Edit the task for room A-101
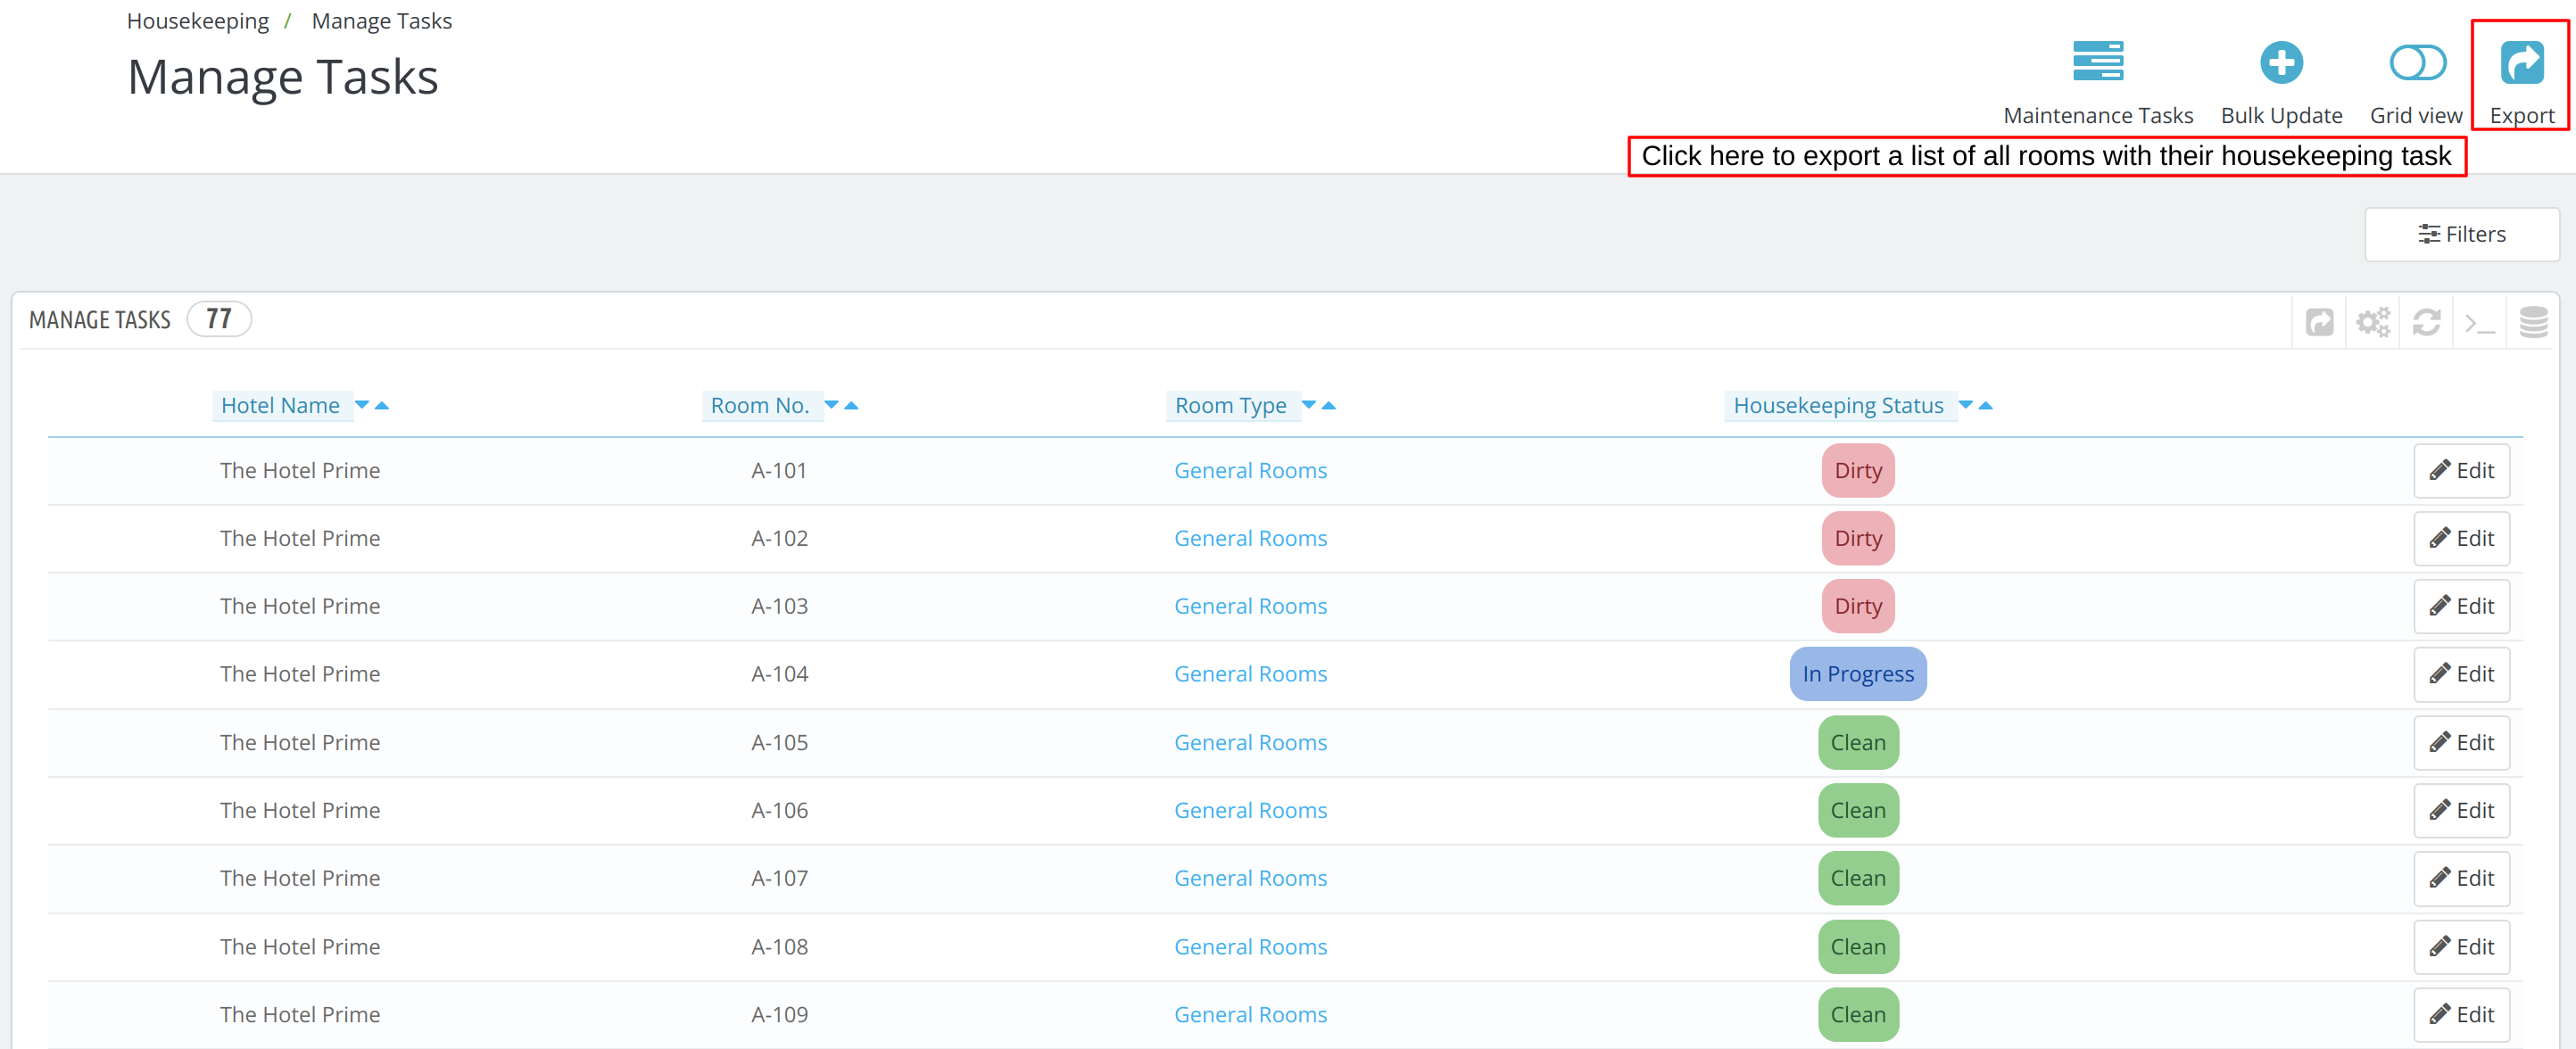Image resolution: width=2576 pixels, height=1049 pixels. [2461, 470]
